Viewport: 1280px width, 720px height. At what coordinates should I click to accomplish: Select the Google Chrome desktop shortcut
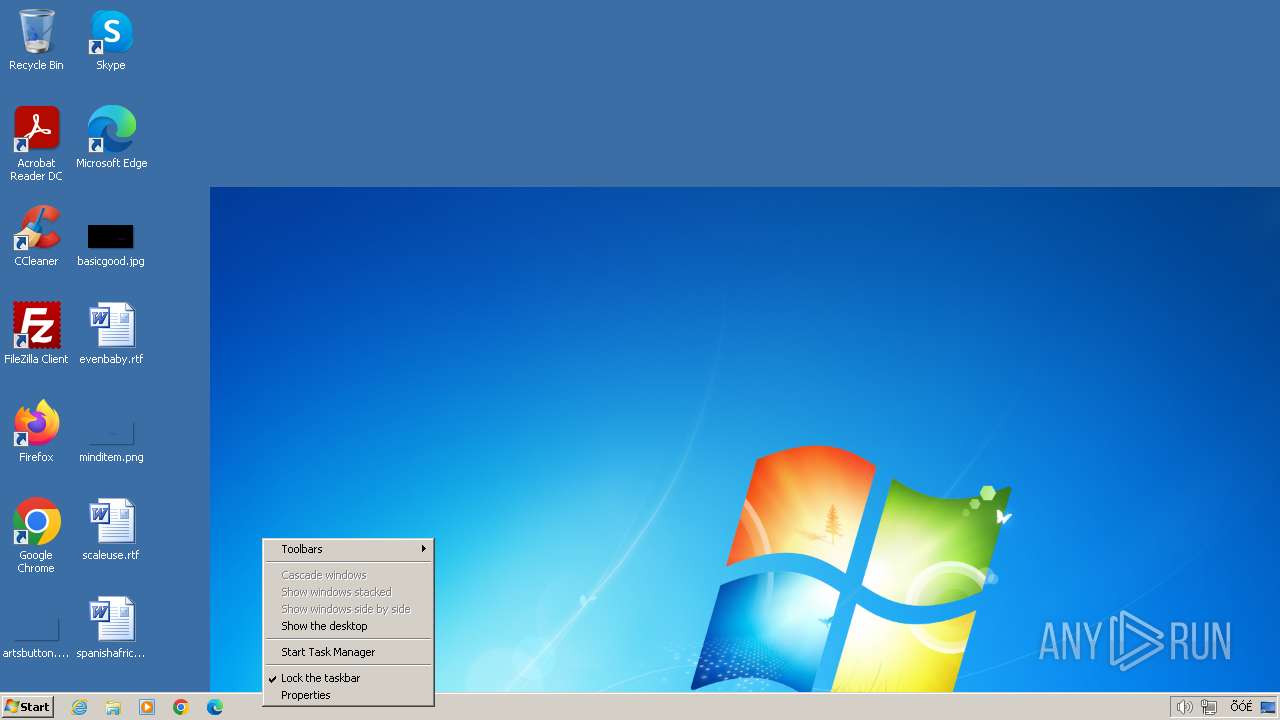36,521
